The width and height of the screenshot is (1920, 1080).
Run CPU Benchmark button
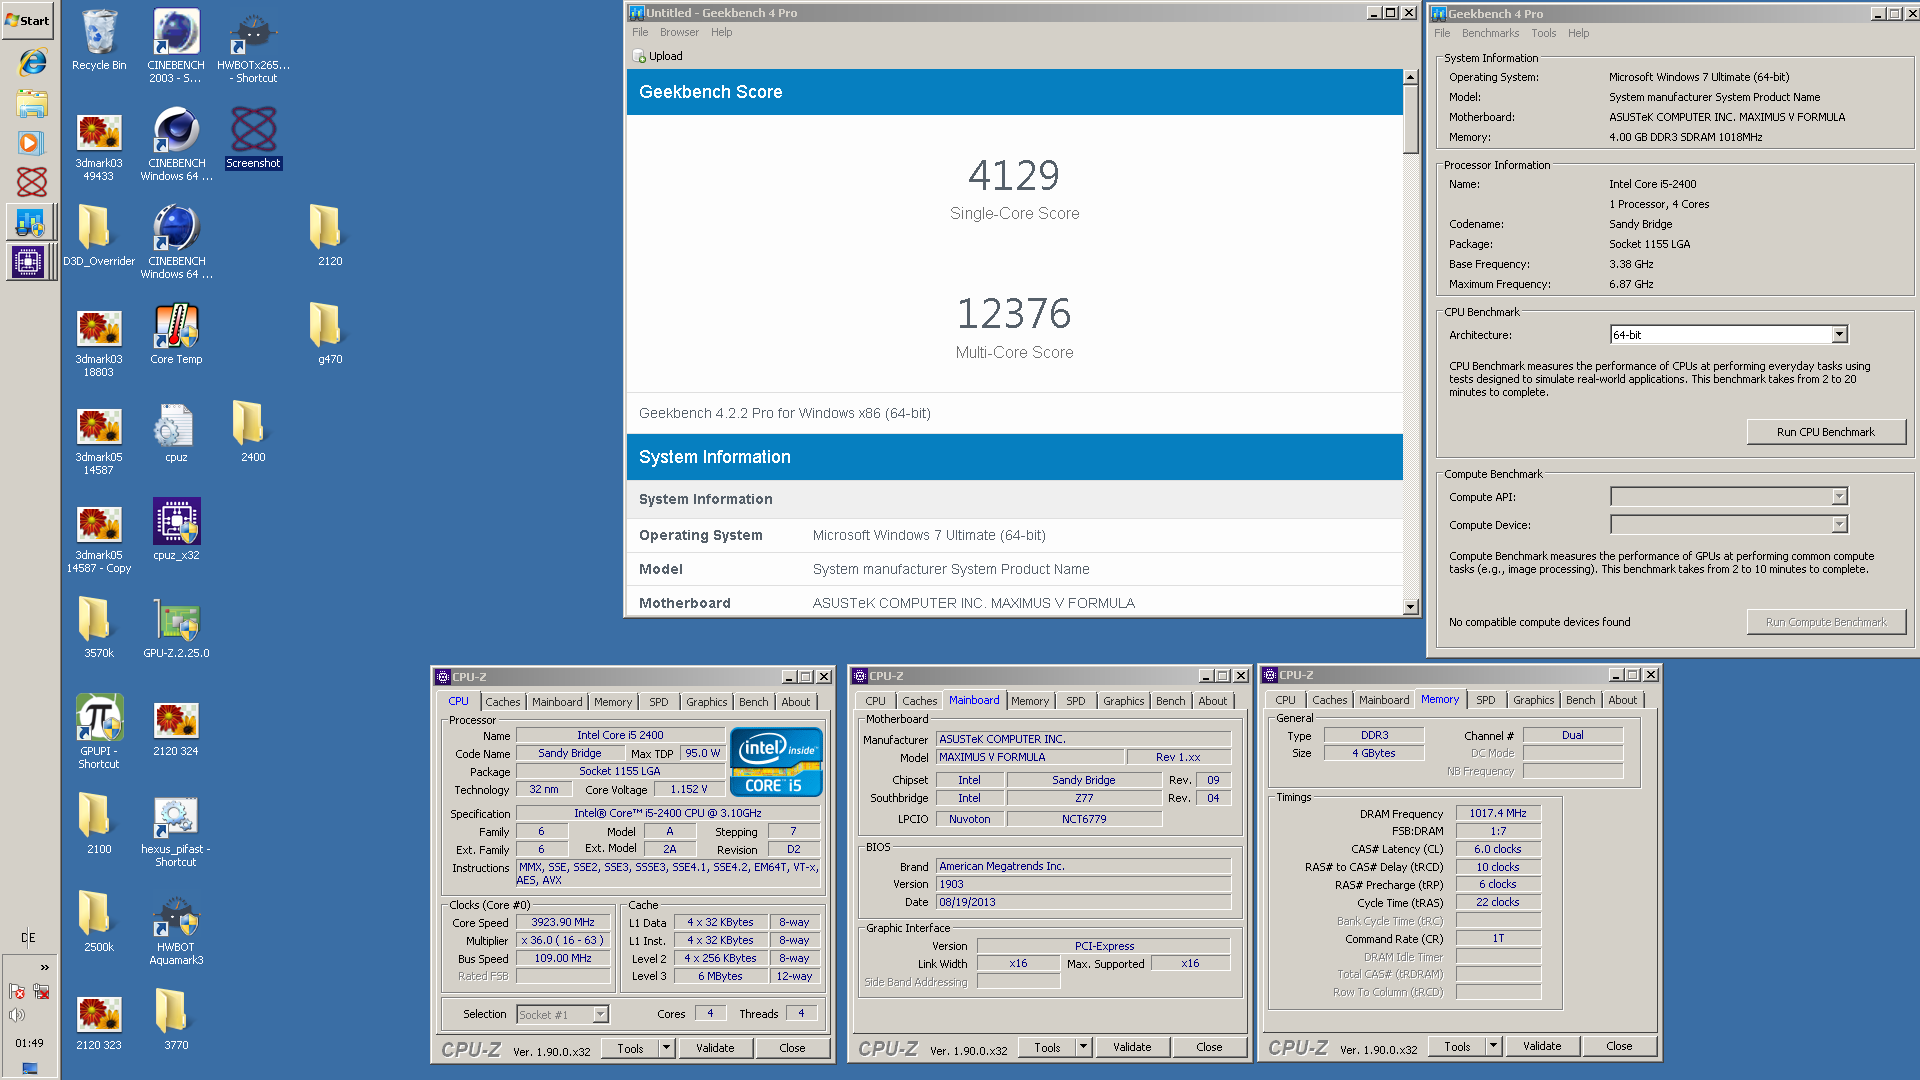1825,432
